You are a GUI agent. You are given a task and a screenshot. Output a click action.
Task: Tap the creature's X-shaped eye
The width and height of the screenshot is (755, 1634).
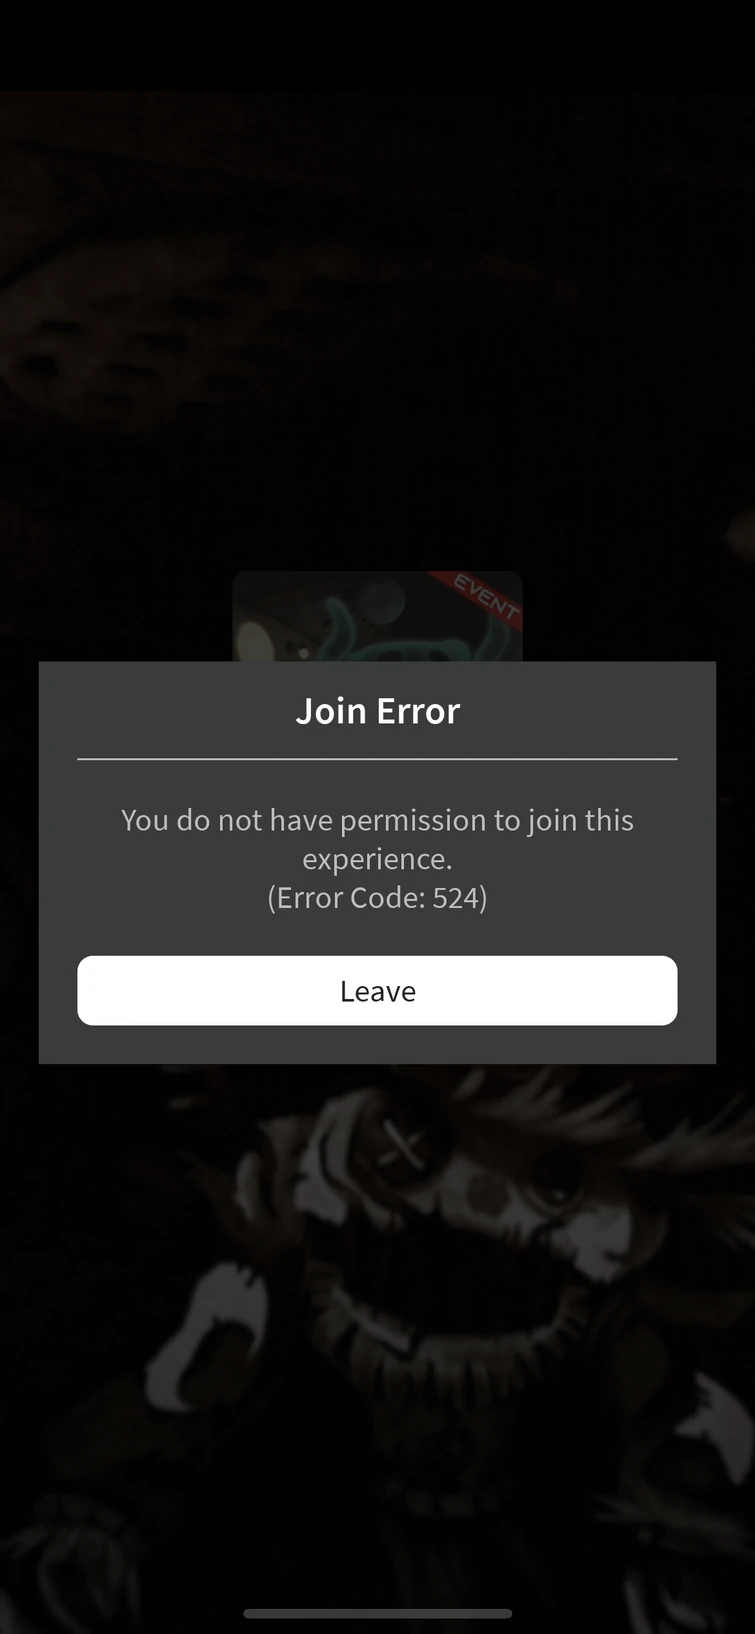(402, 1145)
